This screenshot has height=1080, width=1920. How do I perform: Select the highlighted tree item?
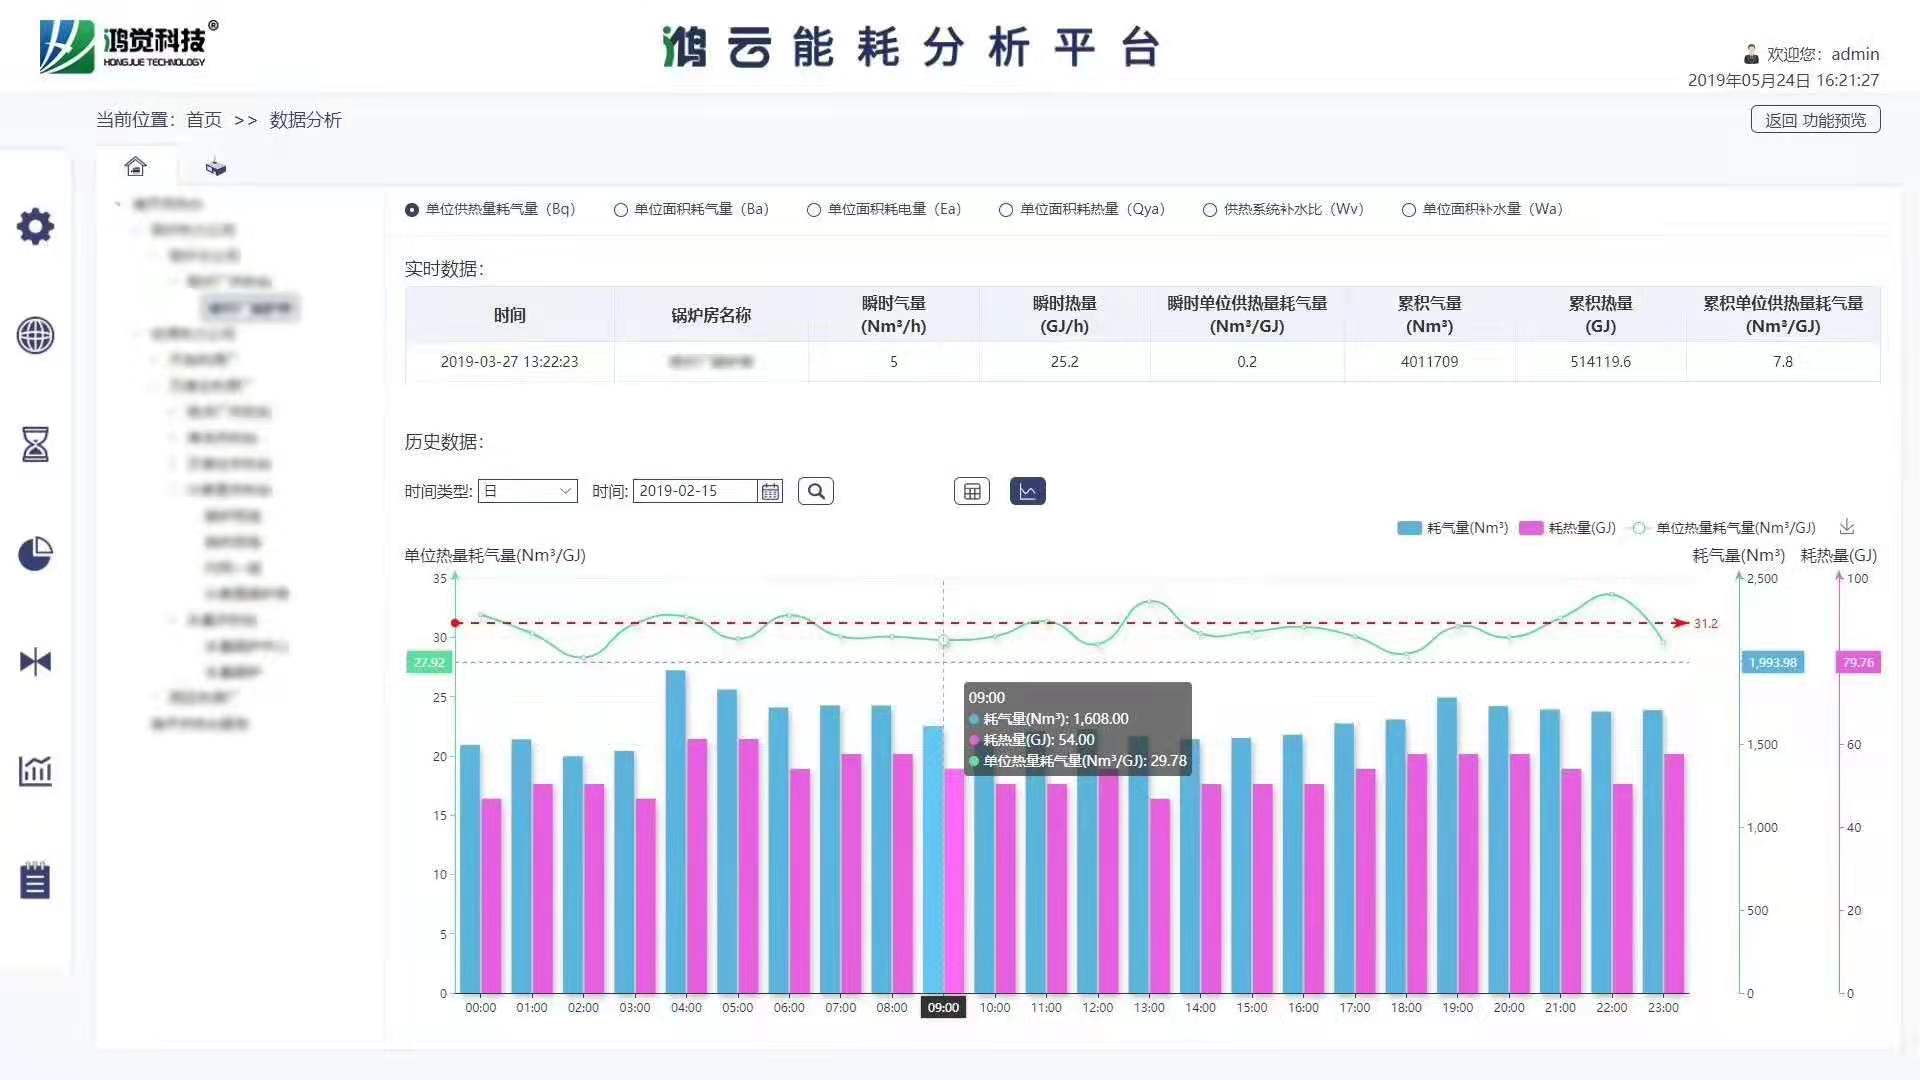pos(250,308)
